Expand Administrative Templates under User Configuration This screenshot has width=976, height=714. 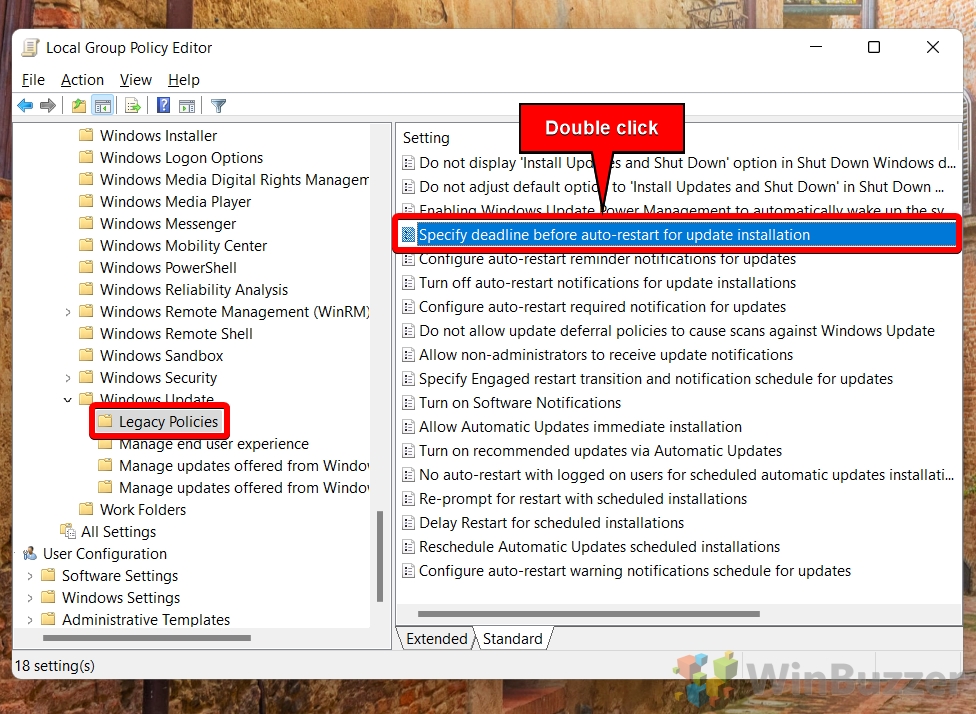(x=29, y=620)
